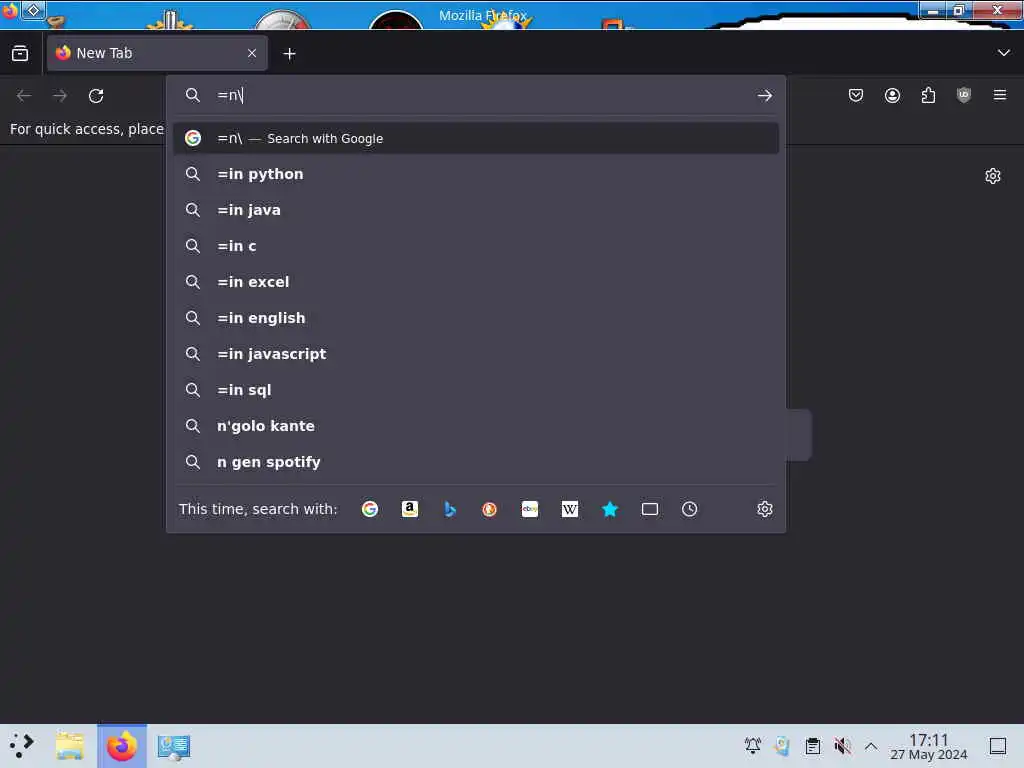Show desktop button on taskbar

998,746
